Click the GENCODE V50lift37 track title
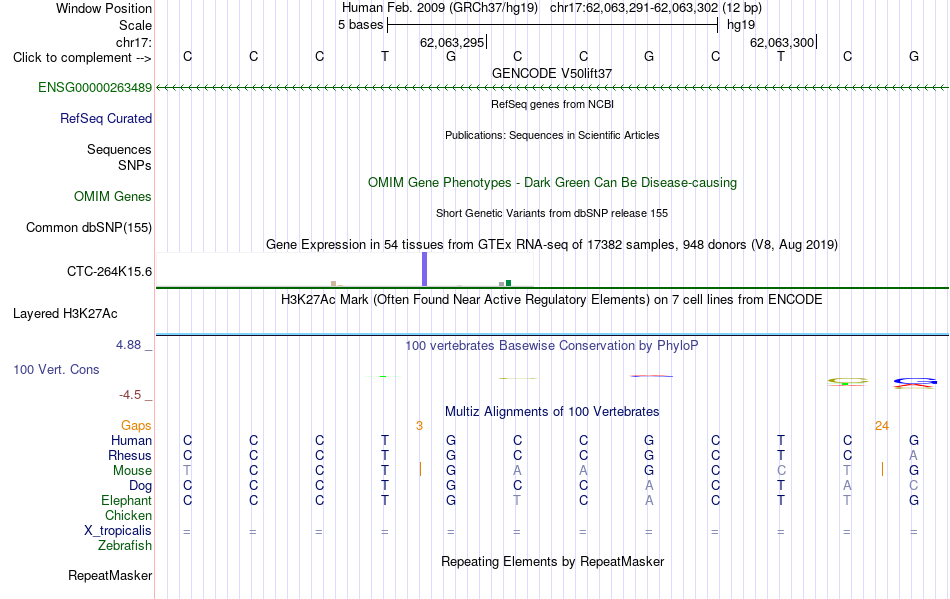Viewport: 950px width, 599px height. point(552,73)
